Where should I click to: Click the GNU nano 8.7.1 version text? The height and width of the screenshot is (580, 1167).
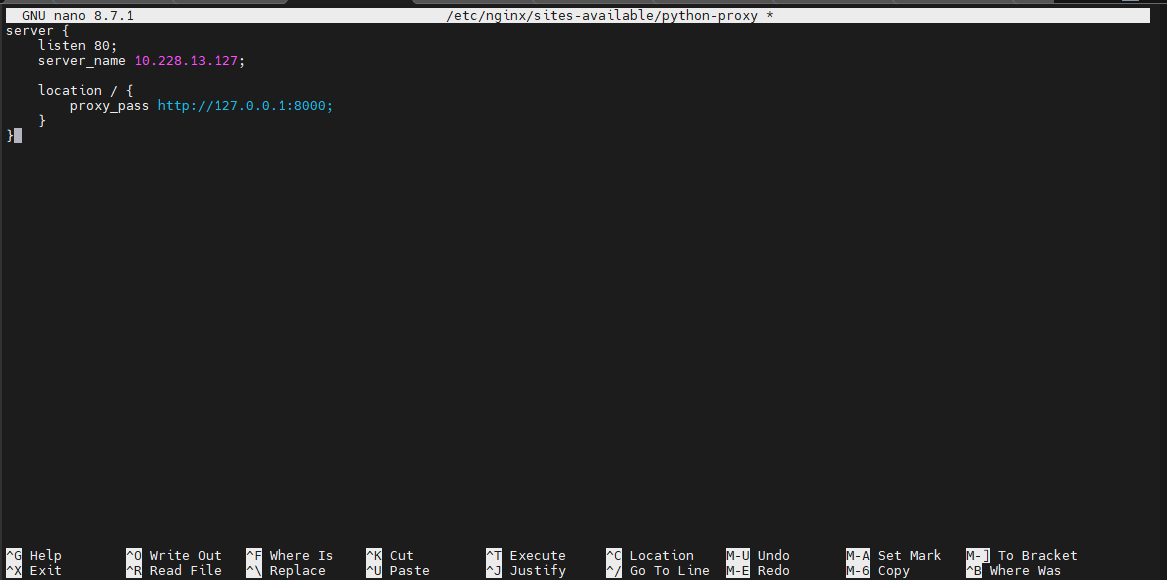(78, 16)
